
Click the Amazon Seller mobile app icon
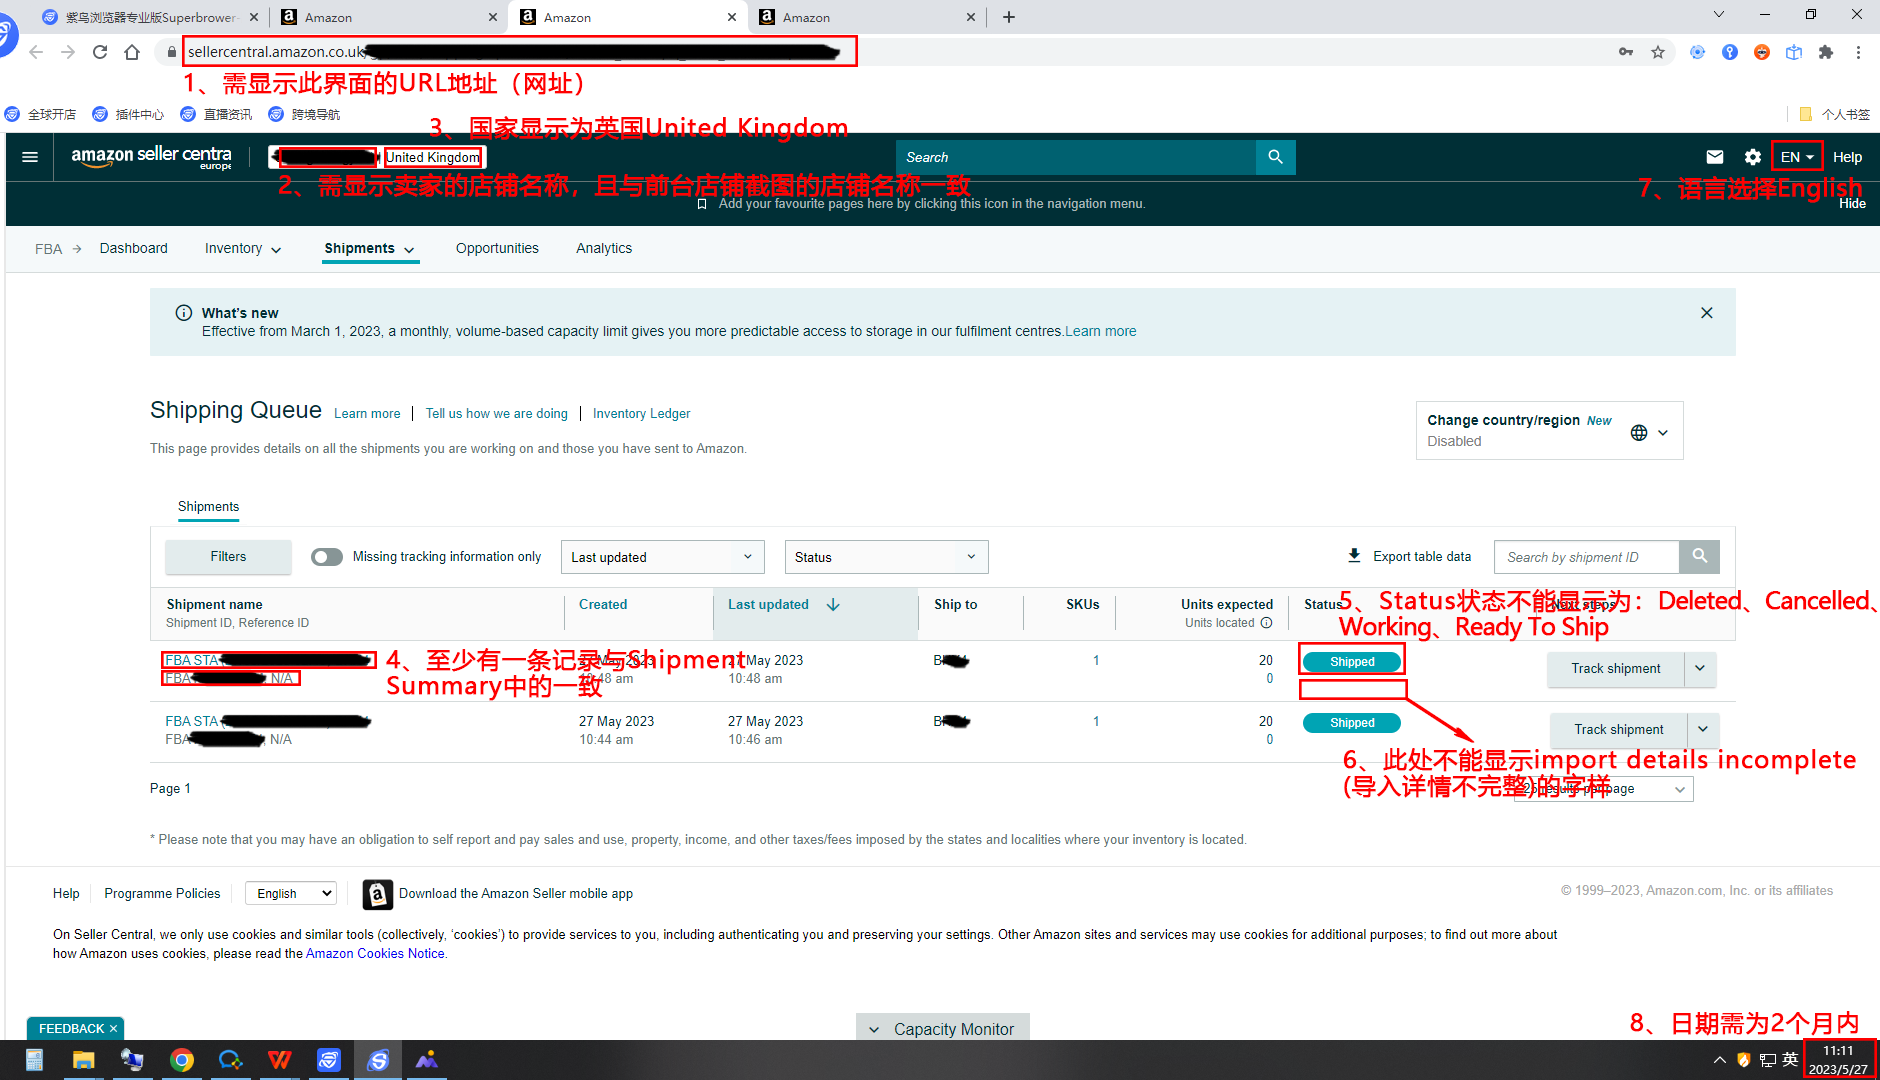377,894
